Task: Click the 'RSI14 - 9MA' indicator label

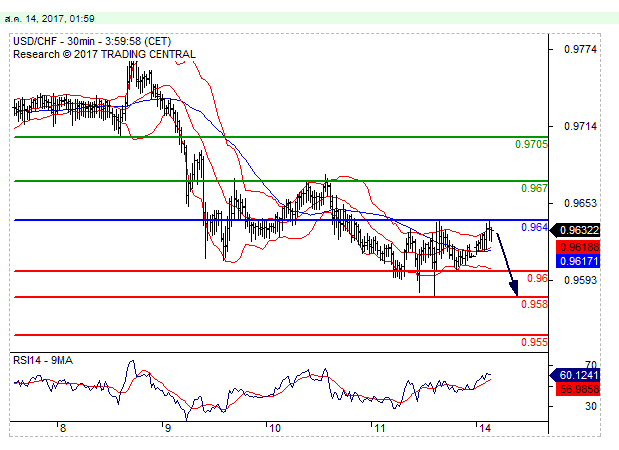Action: coord(43,360)
